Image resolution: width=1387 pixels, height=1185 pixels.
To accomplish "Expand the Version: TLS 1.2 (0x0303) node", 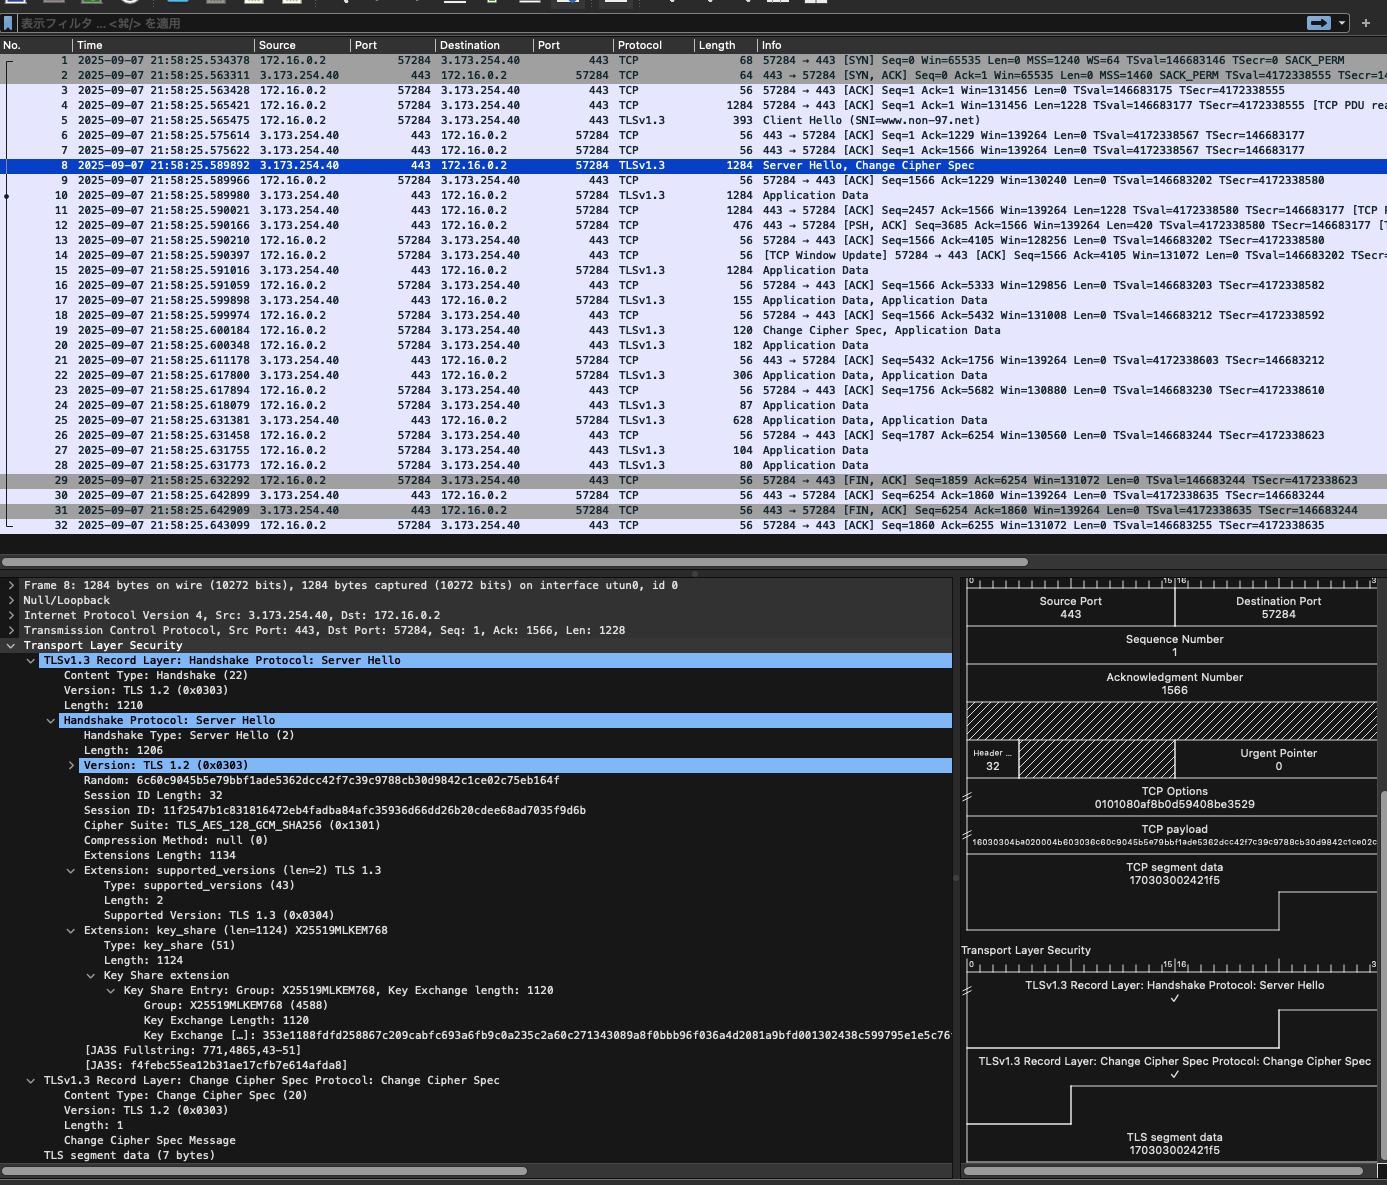I will click(x=71, y=766).
